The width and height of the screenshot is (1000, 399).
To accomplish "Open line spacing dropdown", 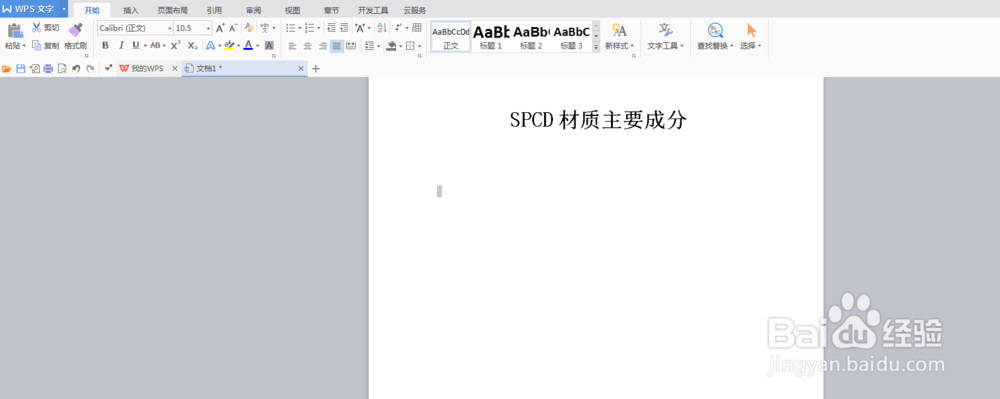I will click(372, 46).
